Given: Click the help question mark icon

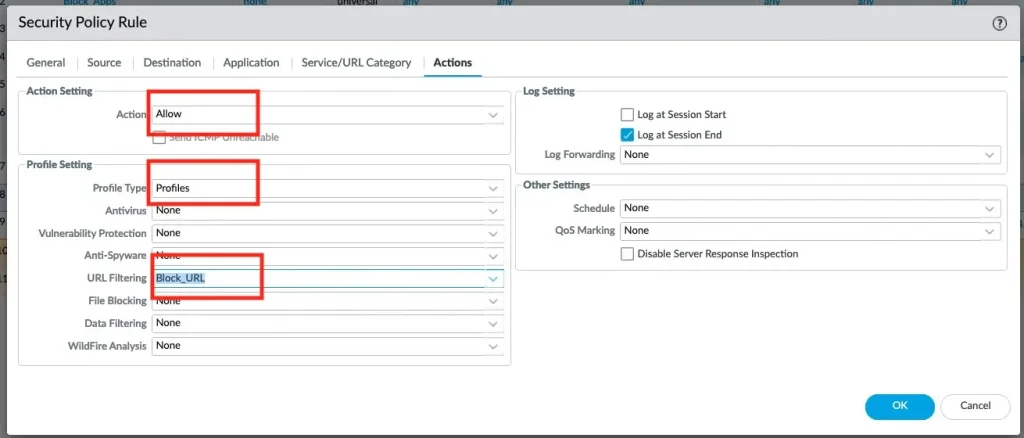Looking at the screenshot, I should 999,23.
